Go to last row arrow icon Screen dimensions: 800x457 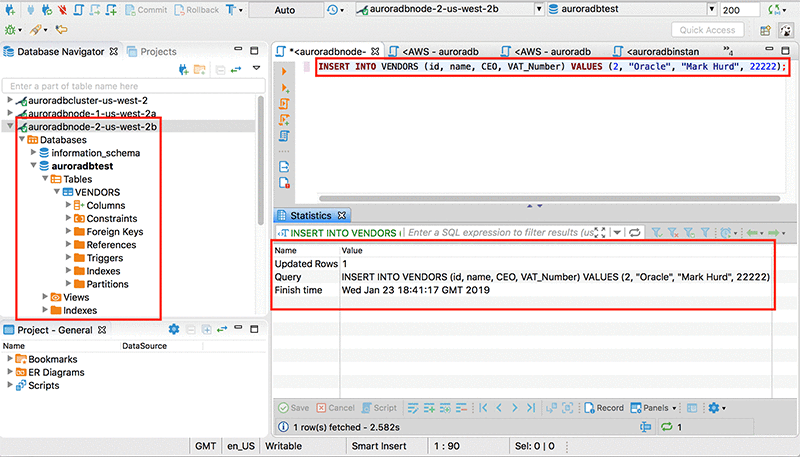coord(531,408)
